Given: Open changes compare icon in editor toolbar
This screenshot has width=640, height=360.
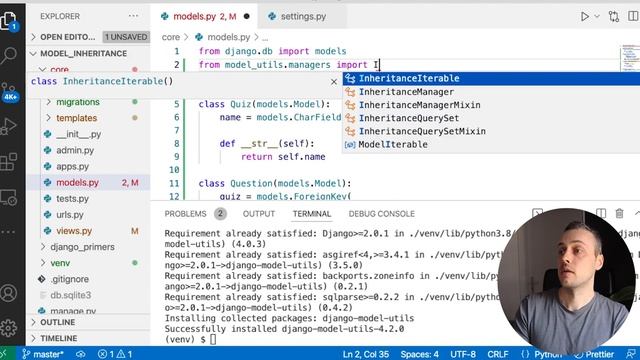Looking at the screenshot, I should 614,16.
